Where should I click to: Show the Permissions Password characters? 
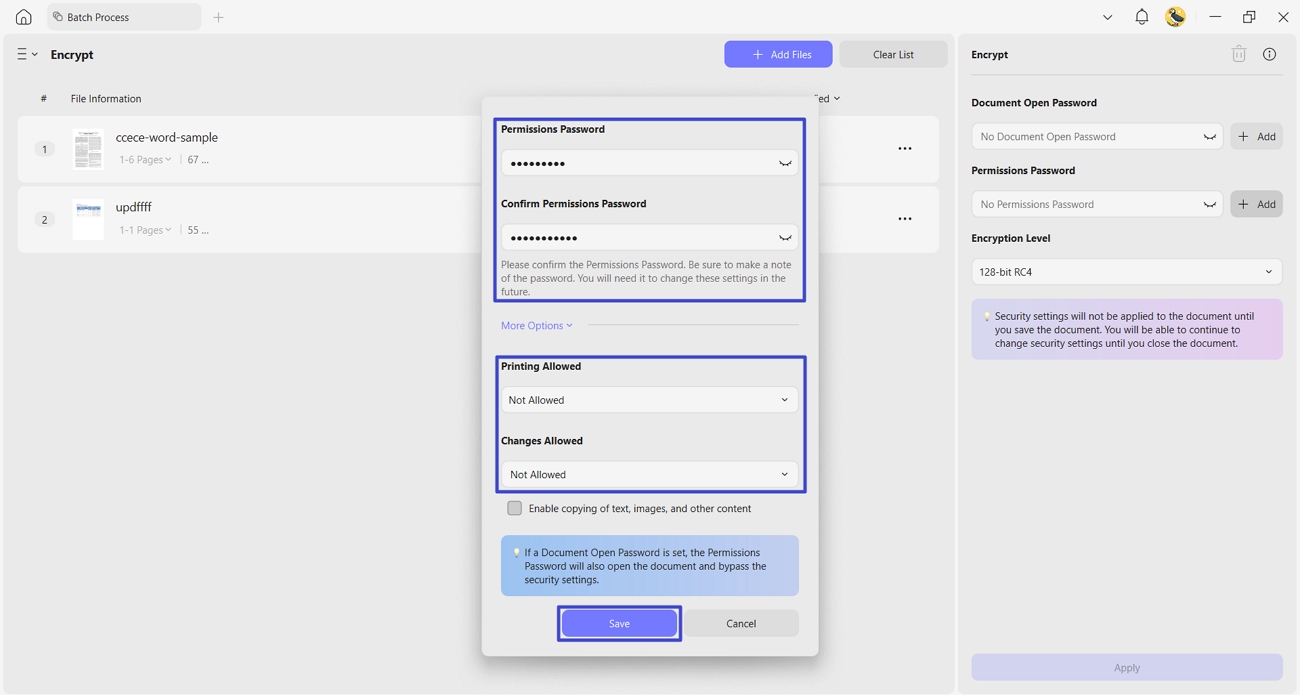point(785,163)
